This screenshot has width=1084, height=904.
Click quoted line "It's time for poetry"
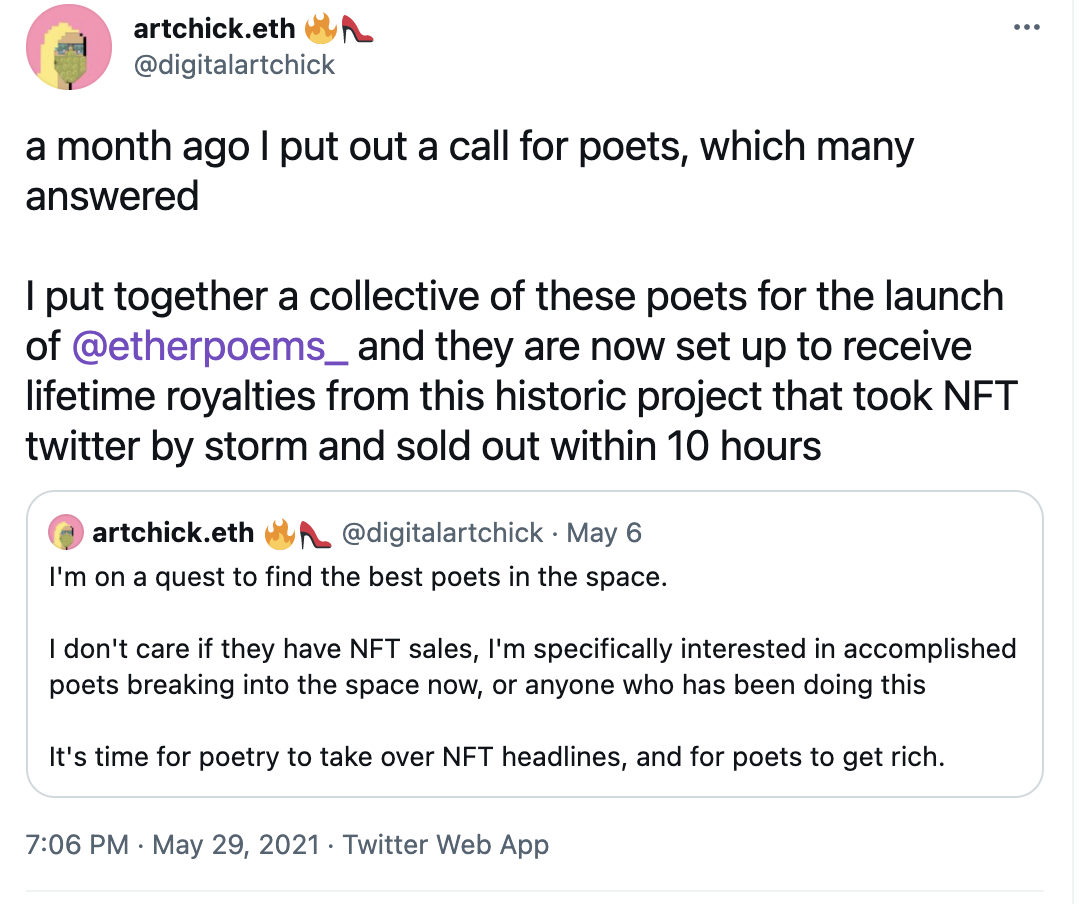coord(496,756)
